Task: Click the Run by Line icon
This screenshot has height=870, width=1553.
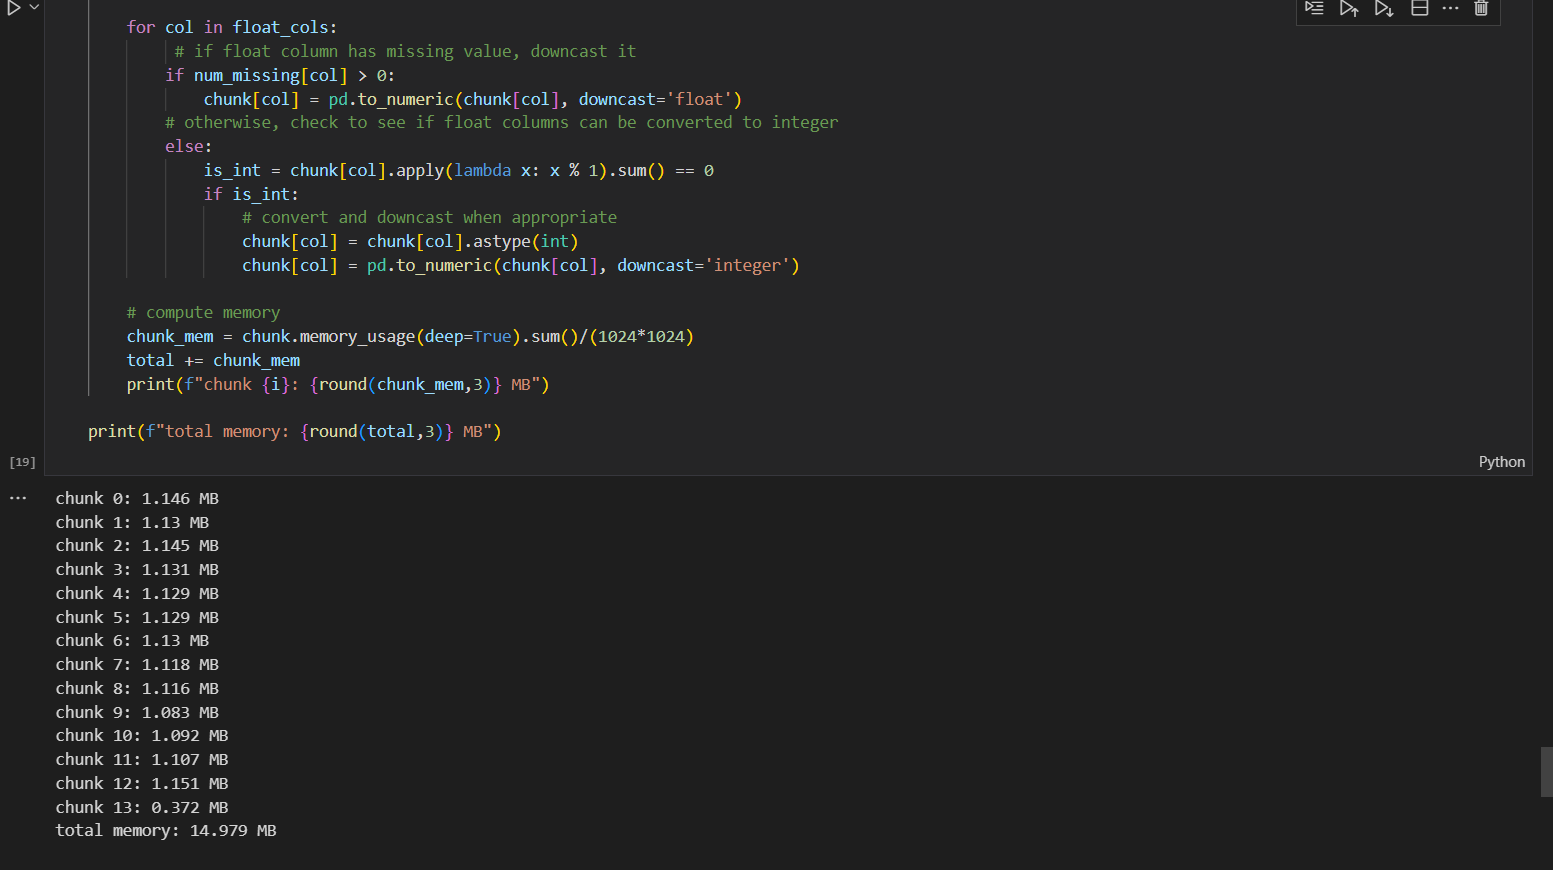Action: click(1315, 8)
